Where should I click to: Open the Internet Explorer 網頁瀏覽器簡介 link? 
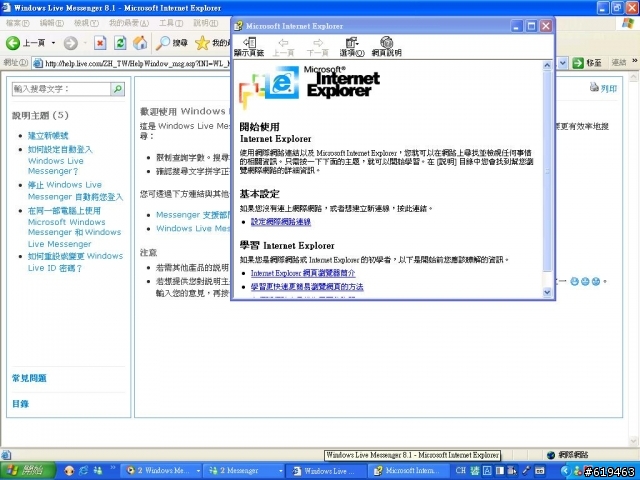click(x=303, y=273)
